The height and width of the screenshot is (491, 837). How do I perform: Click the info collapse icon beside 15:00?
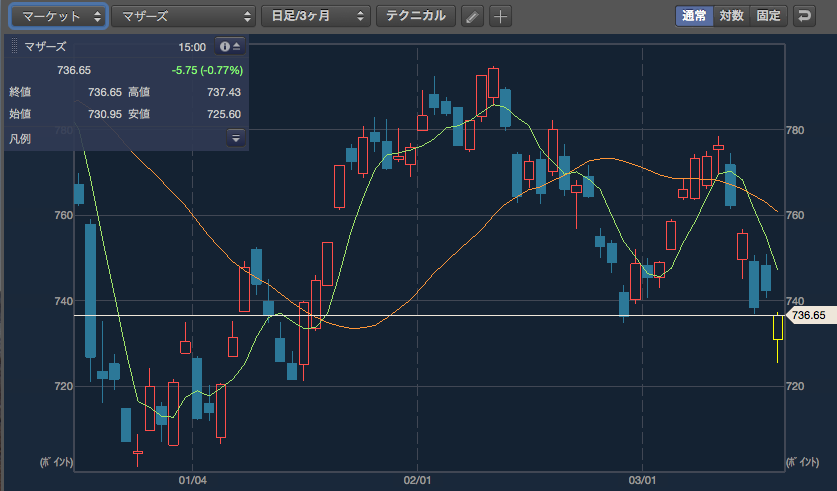(x=230, y=47)
